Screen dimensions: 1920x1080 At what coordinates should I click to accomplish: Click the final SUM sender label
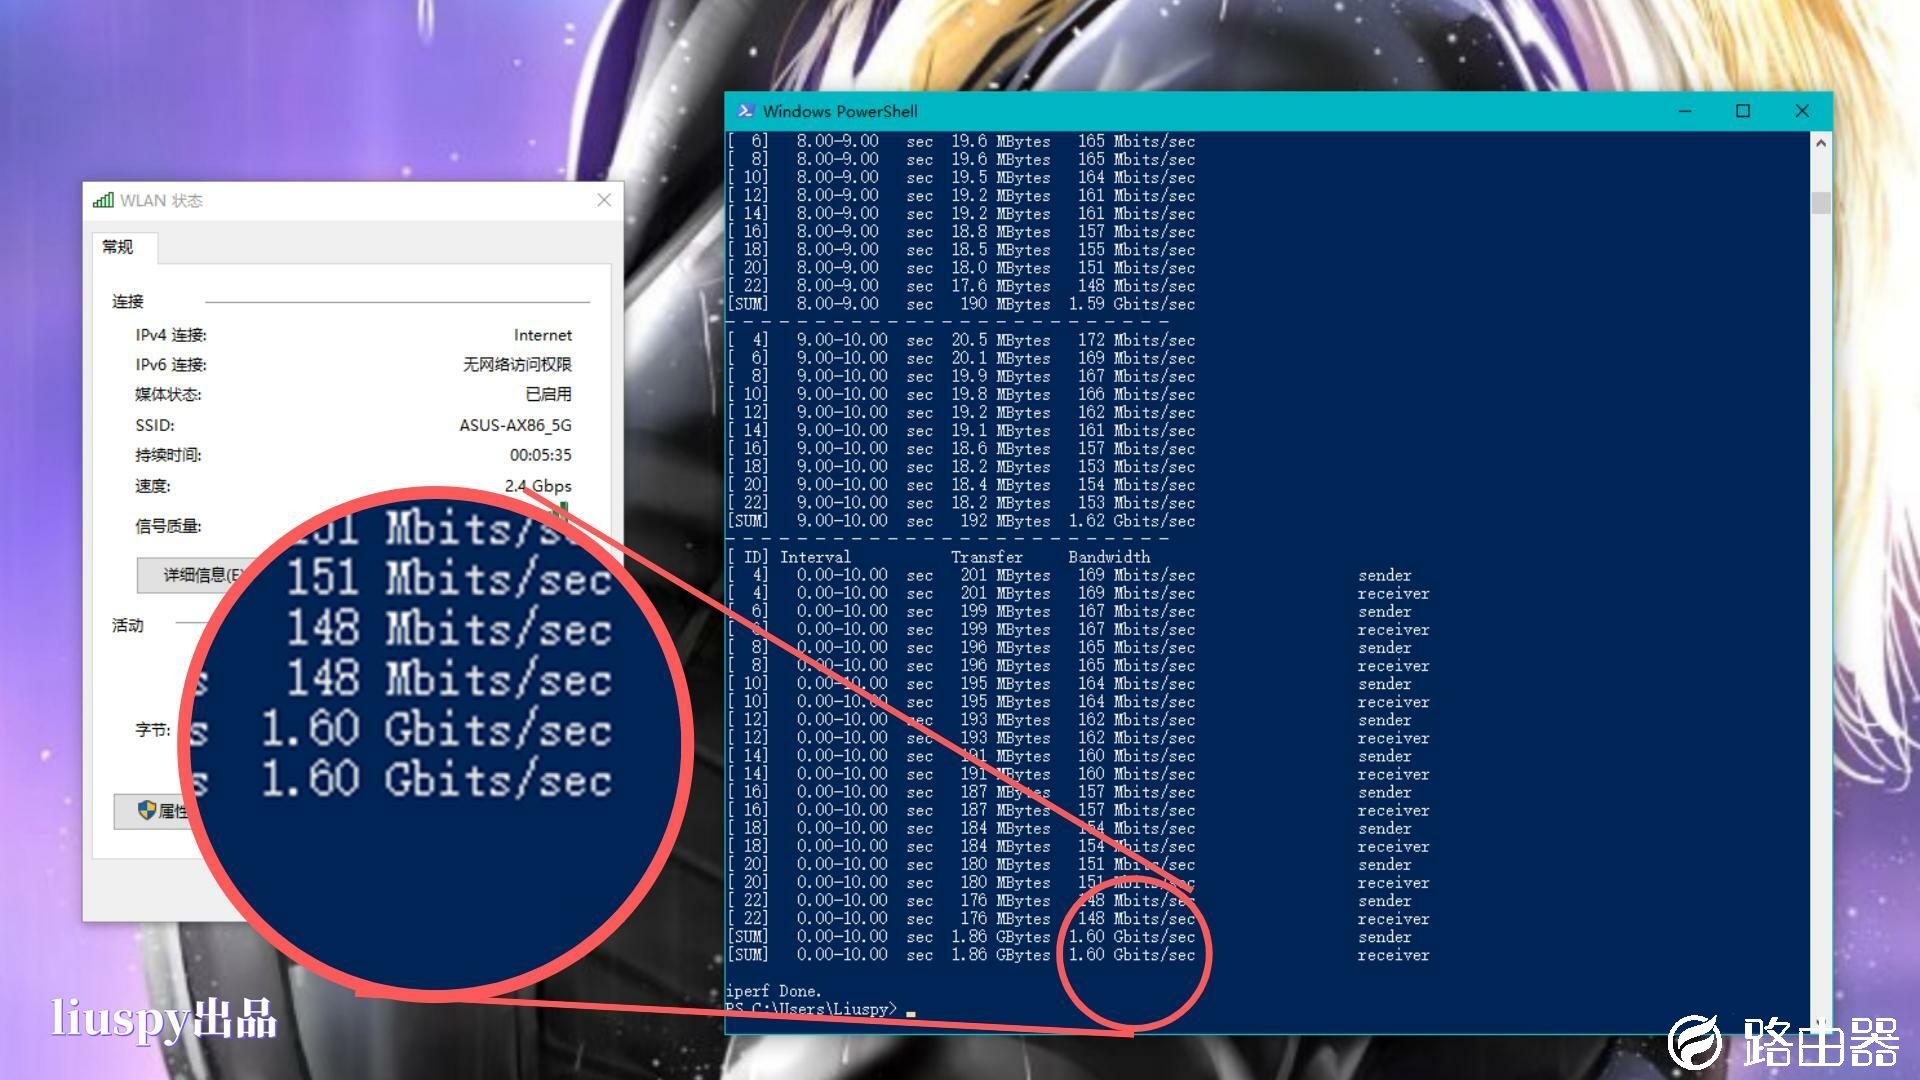click(x=1384, y=937)
